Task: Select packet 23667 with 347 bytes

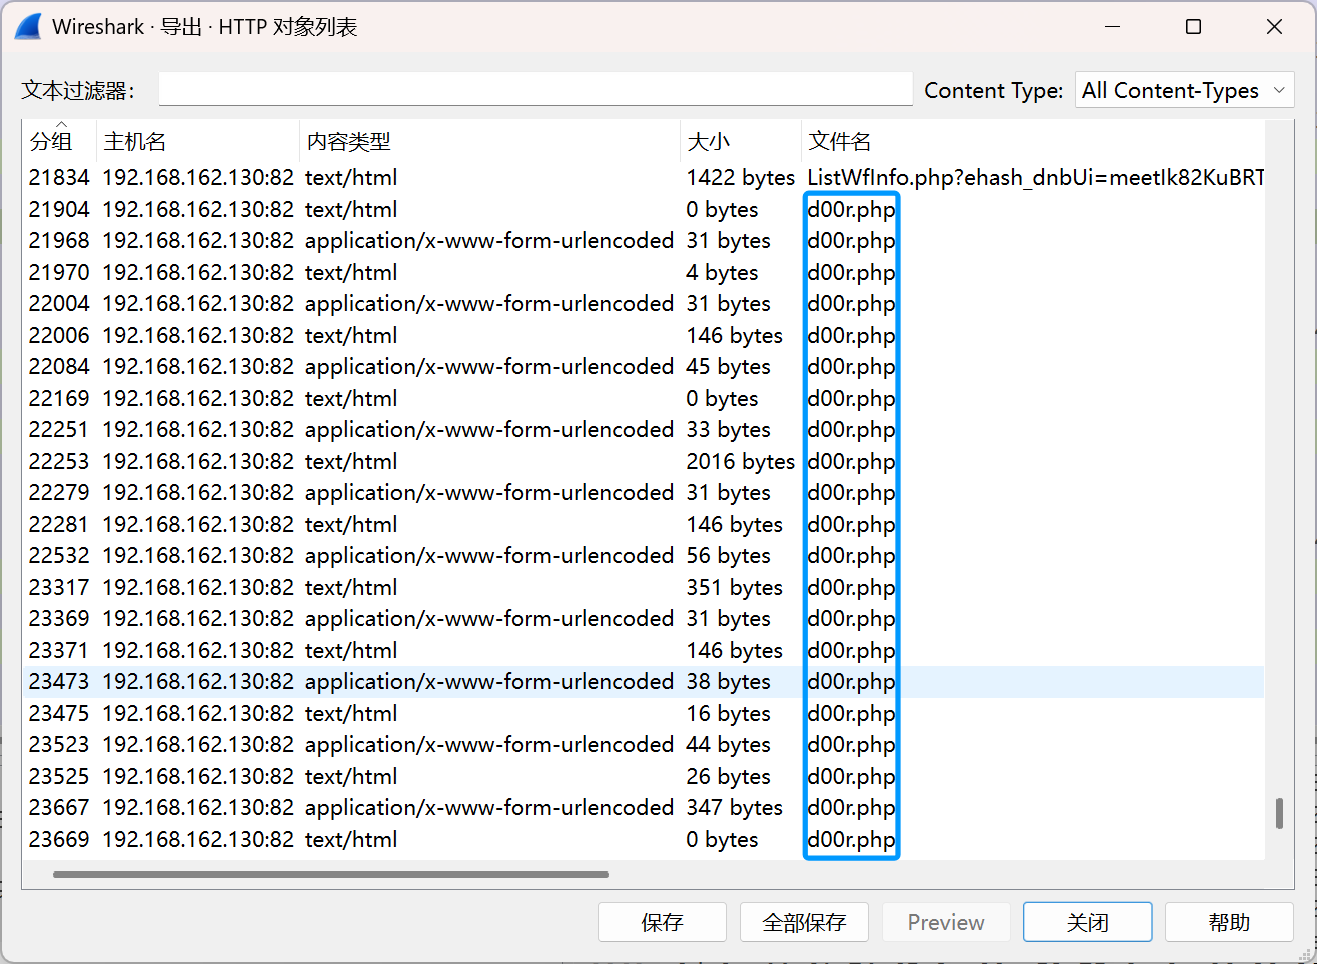Action: [x=644, y=807]
